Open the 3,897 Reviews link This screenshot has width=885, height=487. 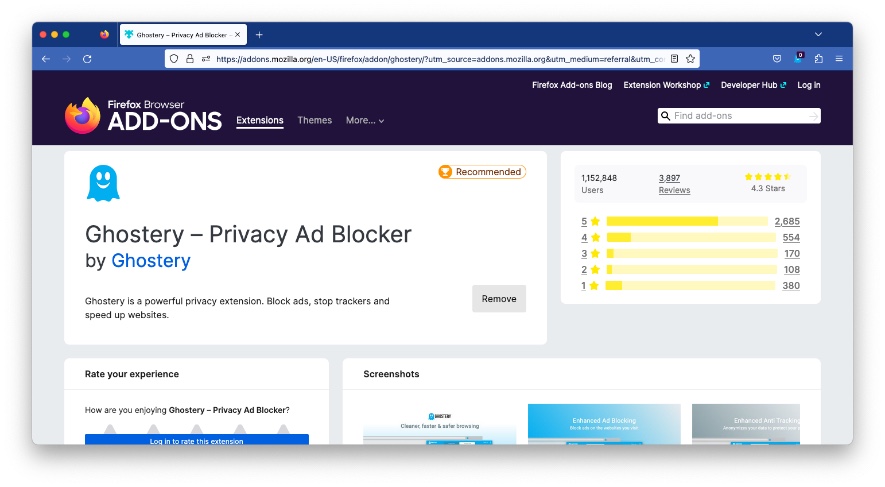click(x=669, y=178)
